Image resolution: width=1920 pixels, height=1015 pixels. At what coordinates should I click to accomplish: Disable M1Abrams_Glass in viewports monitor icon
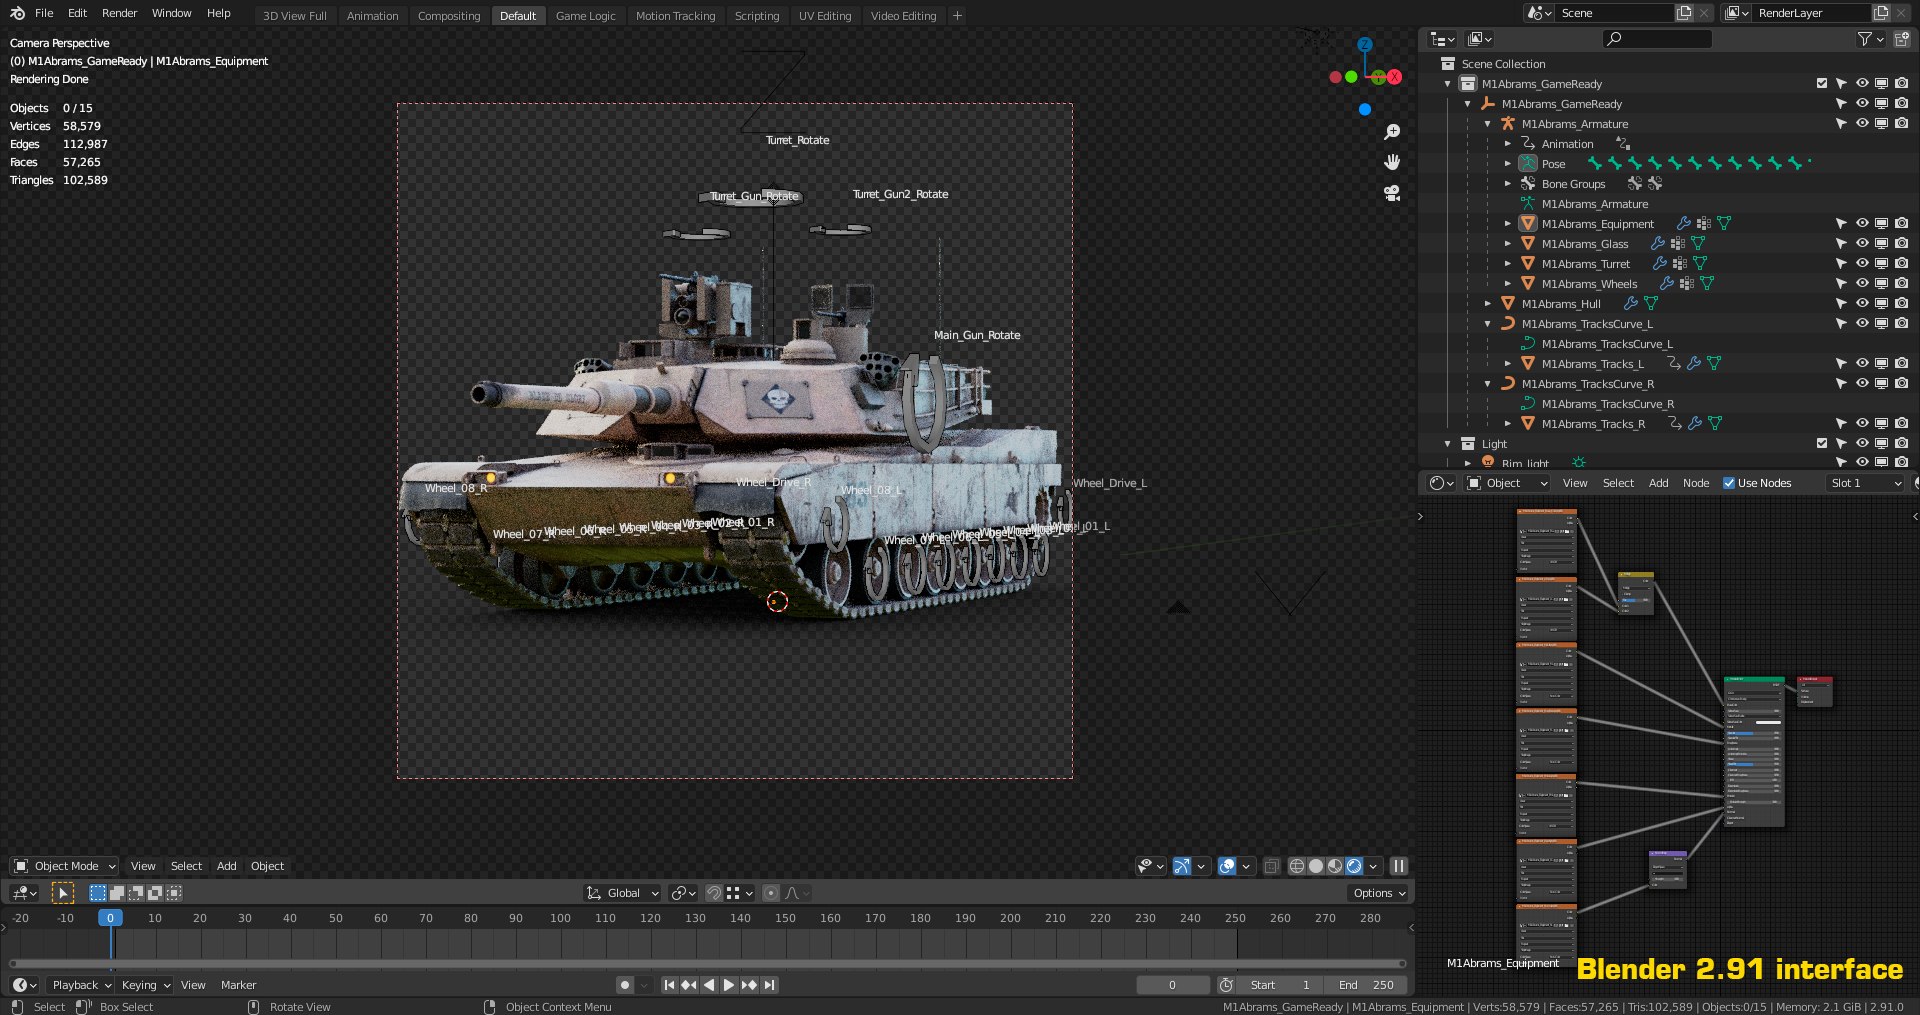click(1881, 244)
